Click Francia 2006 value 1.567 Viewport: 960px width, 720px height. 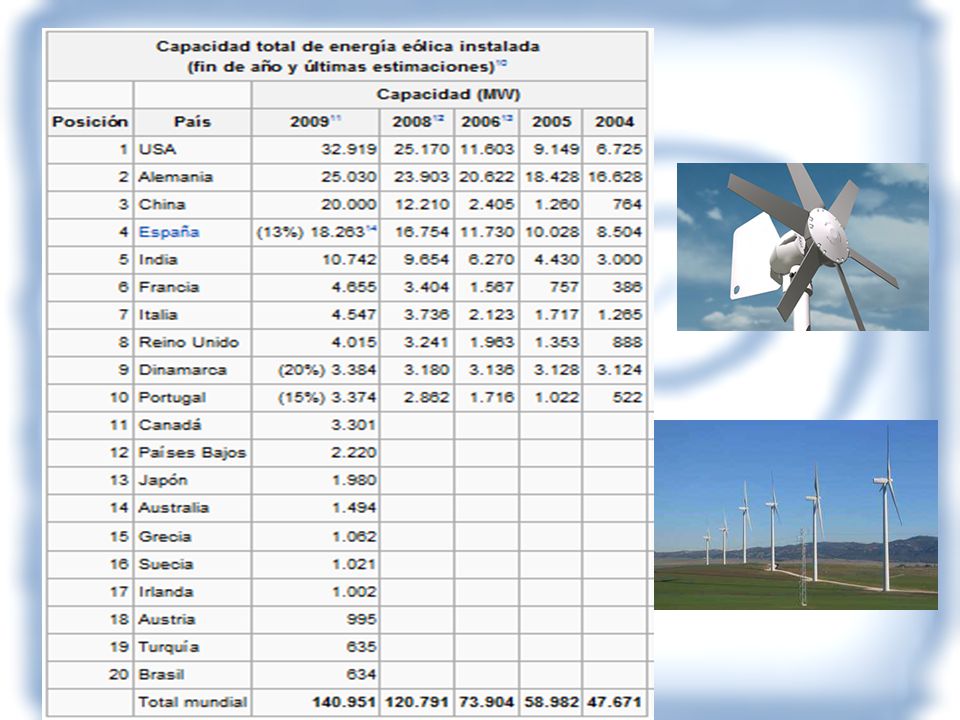(x=492, y=287)
